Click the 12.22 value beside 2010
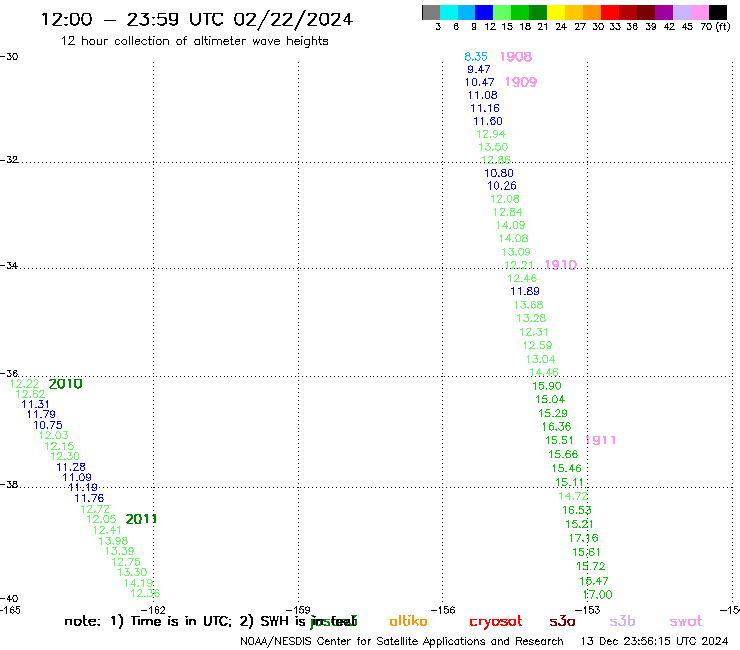740x650 pixels. pos(25,384)
